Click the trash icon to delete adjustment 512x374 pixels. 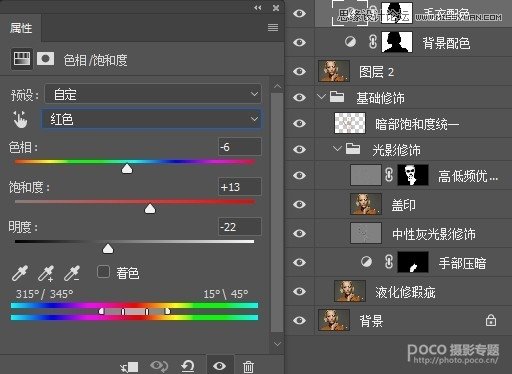(x=248, y=366)
